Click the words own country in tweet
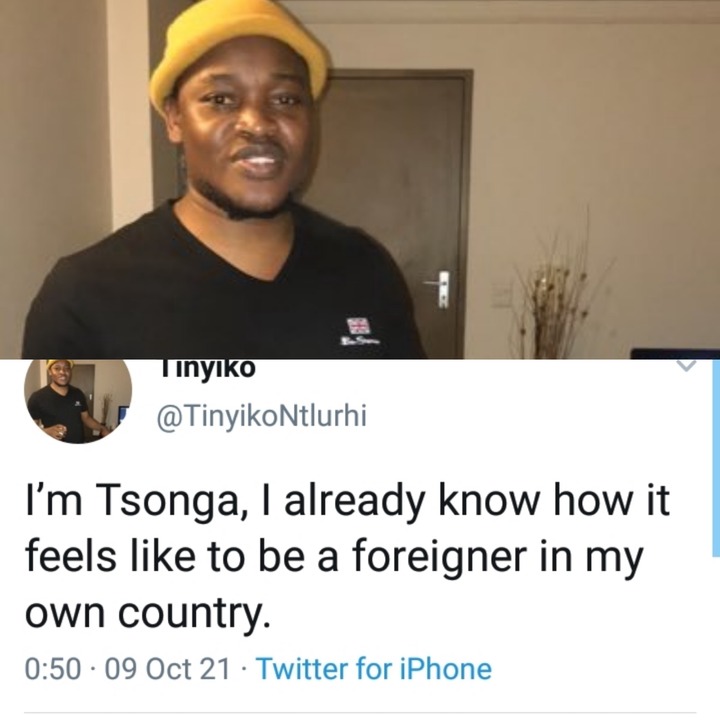Image resolution: width=720 pixels, height=720 pixels. click(x=148, y=613)
